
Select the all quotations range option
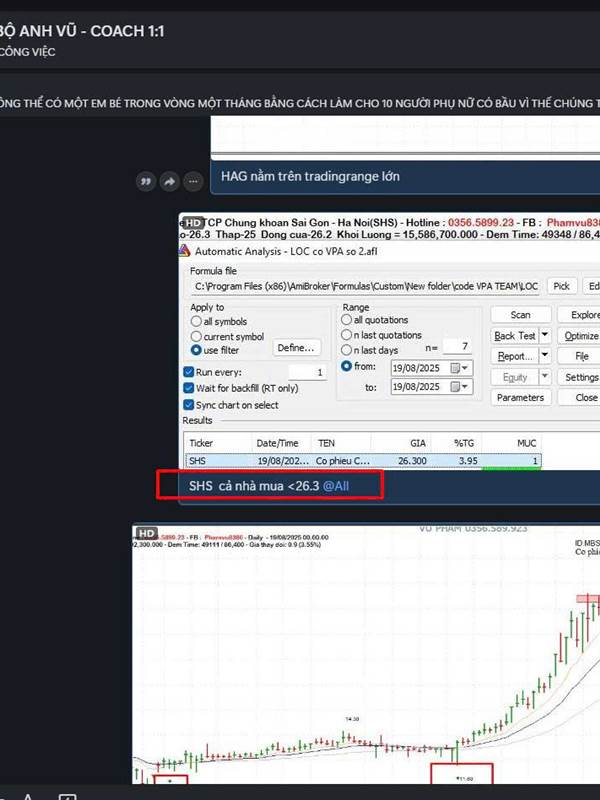click(x=346, y=319)
